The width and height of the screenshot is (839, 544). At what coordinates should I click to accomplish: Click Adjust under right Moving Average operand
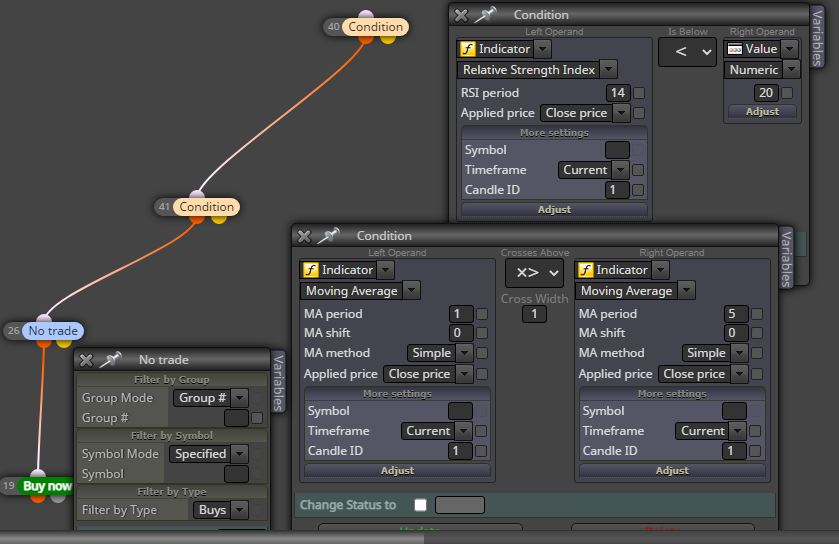pos(672,471)
